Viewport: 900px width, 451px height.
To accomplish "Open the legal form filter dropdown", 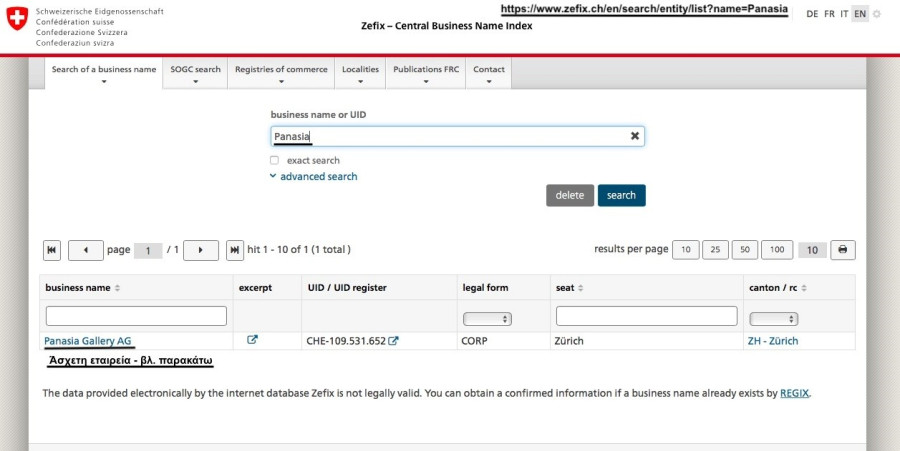I will click(487, 319).
